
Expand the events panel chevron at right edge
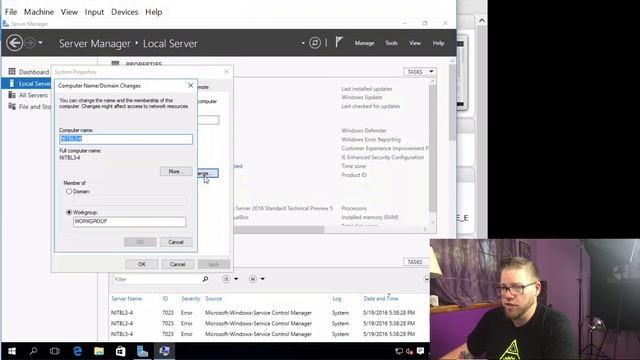pyautogui.click(x=426, y=279)
